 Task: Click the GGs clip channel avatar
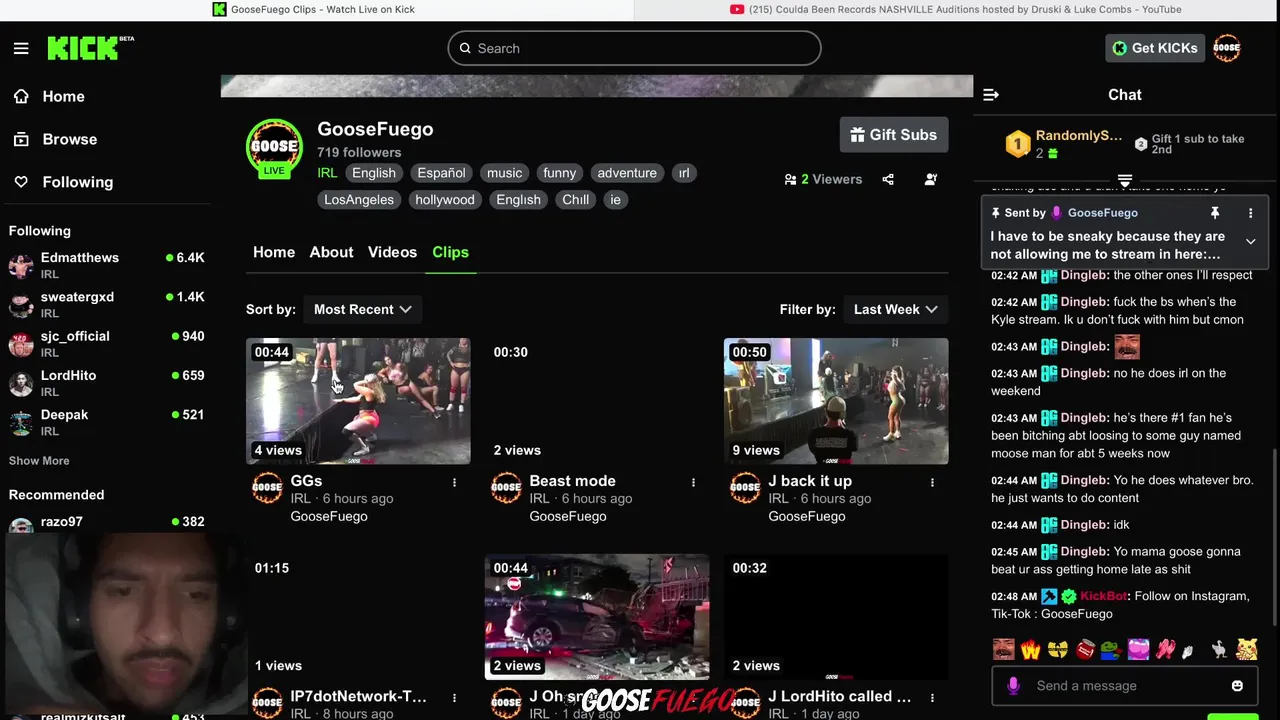[x=267, y=488]
